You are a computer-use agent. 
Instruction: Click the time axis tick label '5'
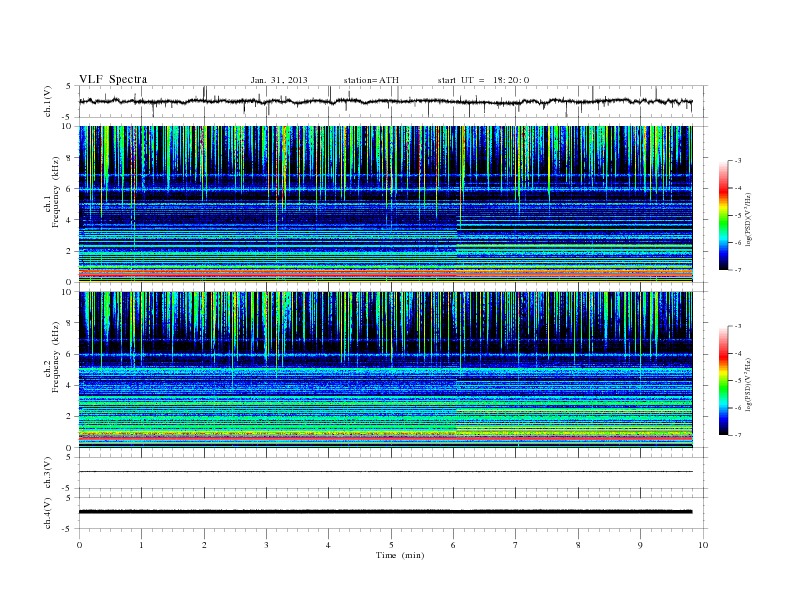coord(391,545)
